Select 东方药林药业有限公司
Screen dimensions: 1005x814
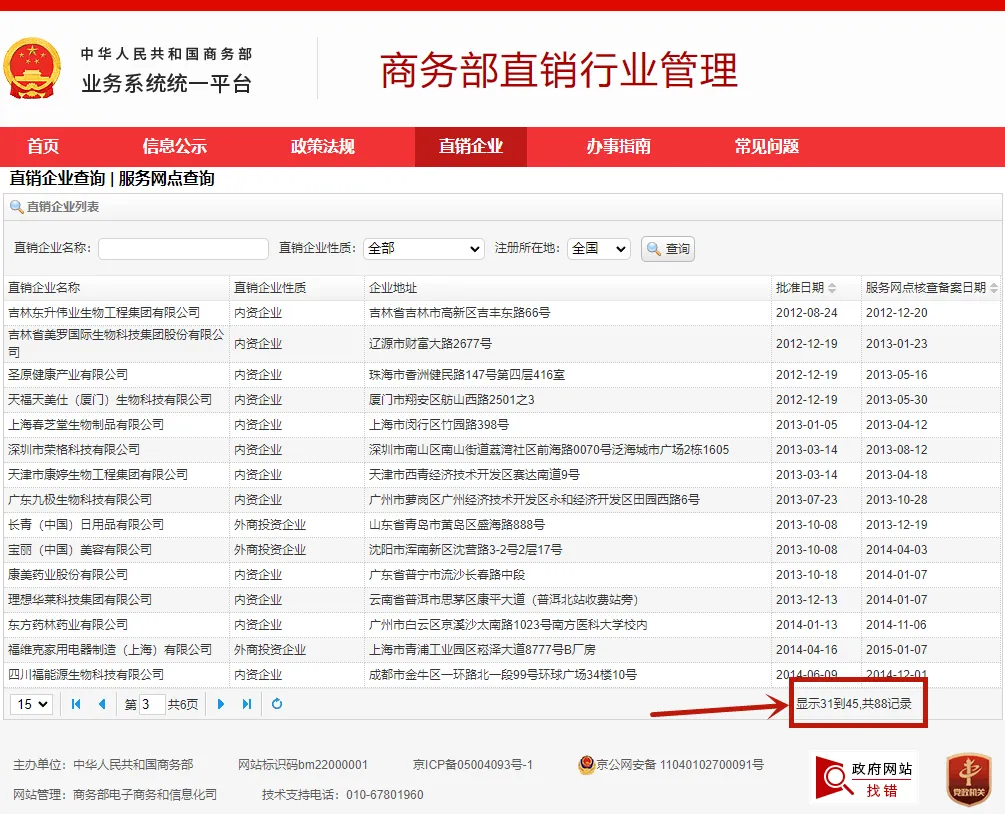68,625
